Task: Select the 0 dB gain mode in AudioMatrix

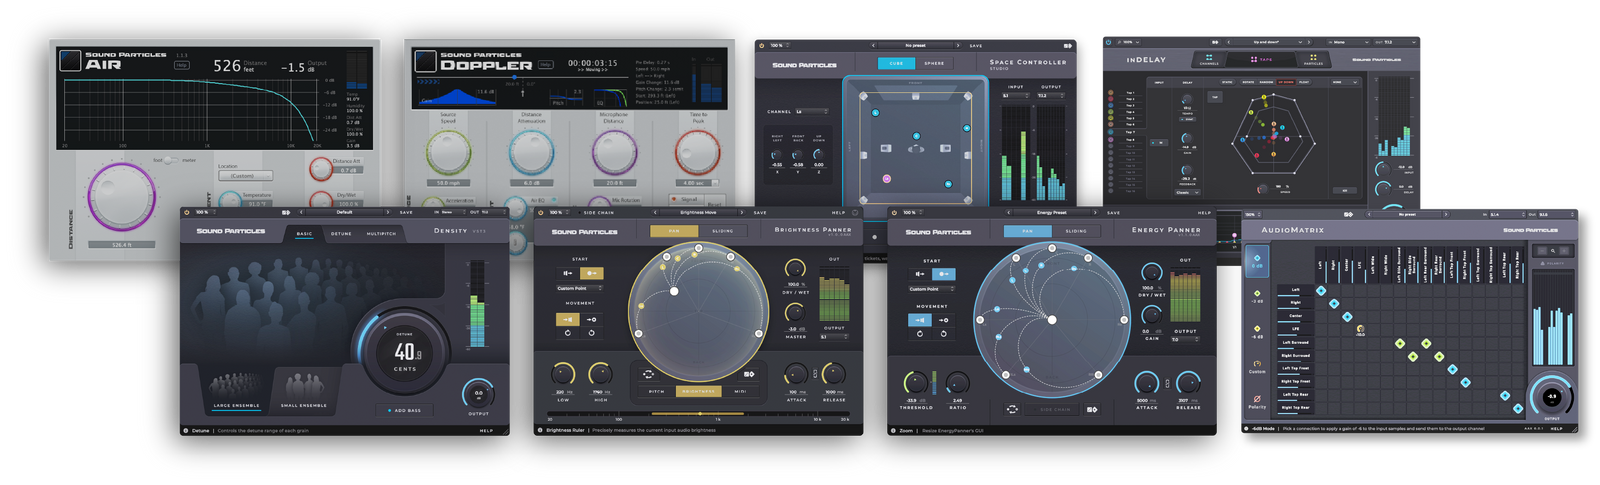Action: [x=1257, y=259]
